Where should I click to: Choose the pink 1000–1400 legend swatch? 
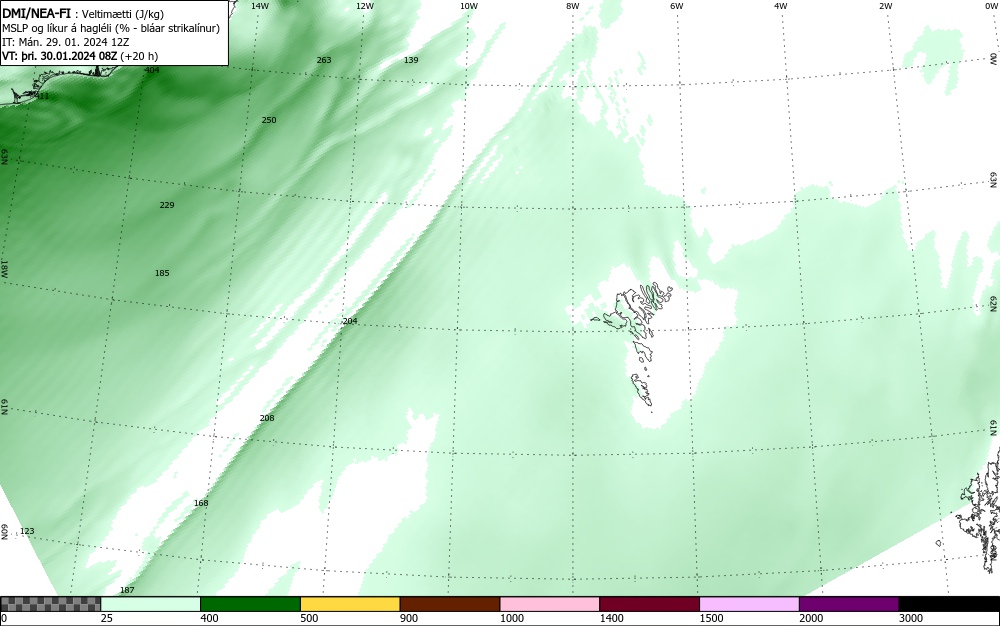(550, 604)
